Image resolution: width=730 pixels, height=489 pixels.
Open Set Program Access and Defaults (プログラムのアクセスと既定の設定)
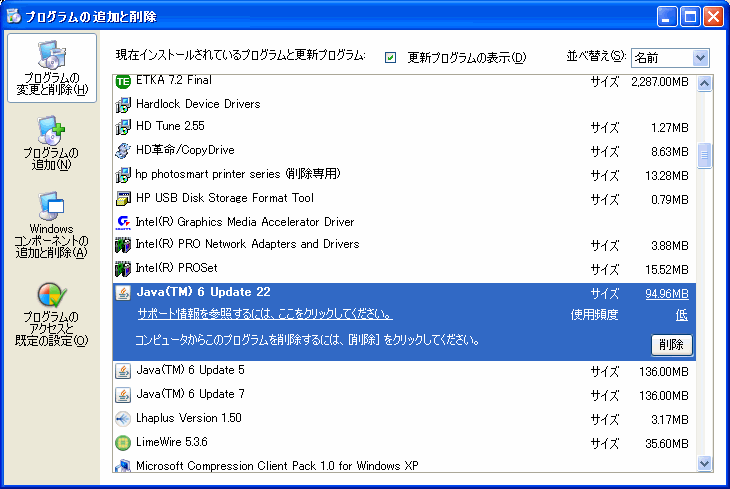51,314
